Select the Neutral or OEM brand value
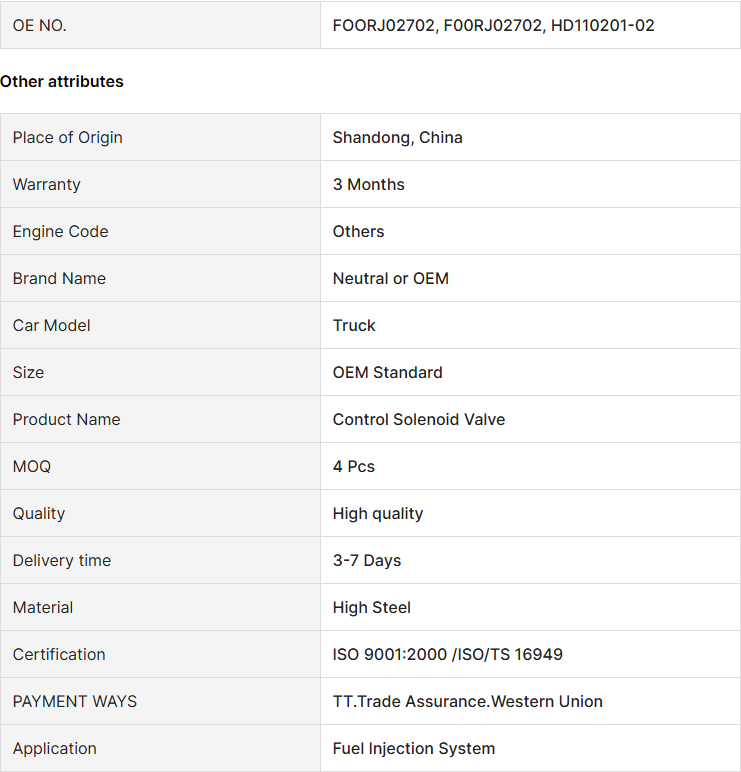741x772 pixels. coord(390,278)
